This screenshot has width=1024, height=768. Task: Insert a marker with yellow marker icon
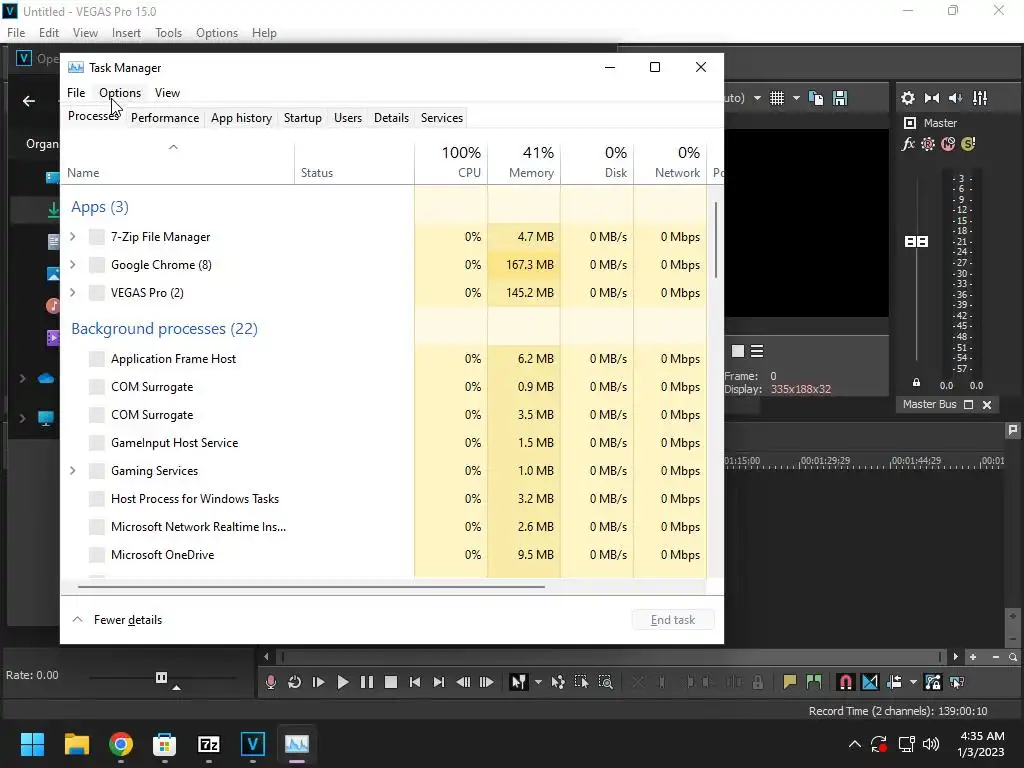pyautogui.click(x=790, y=682)
